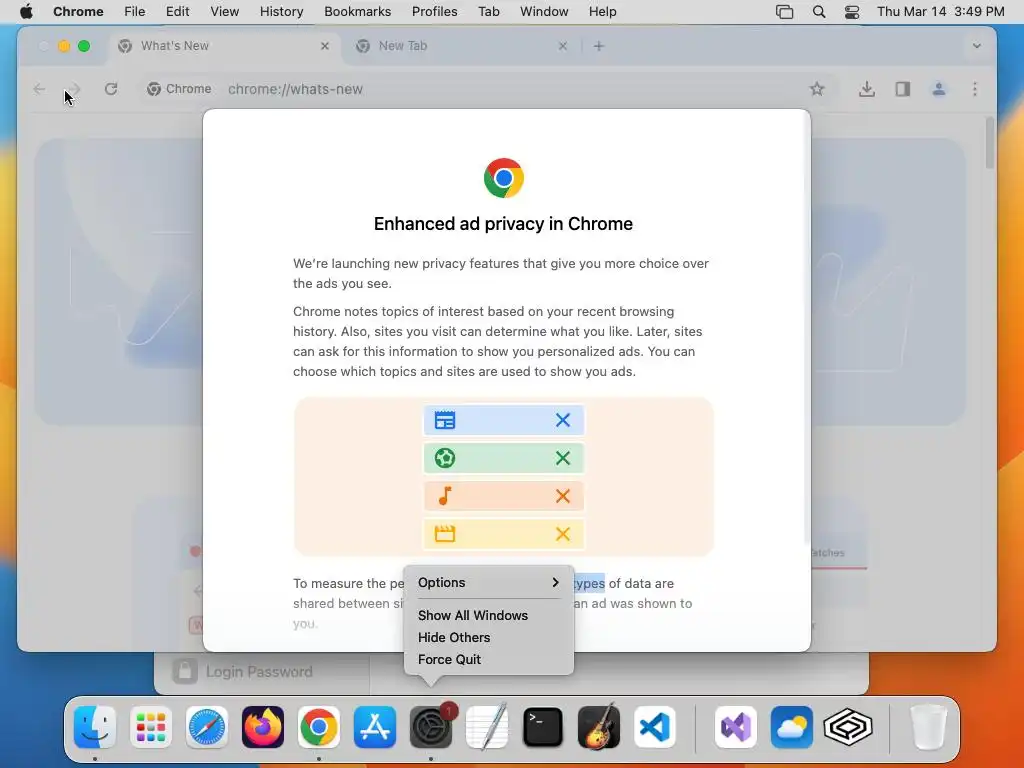Image resolution: width=1024 pixels, height=768 pixels.
Task: Expand the Options submenu
Action: tap(488, 583)
